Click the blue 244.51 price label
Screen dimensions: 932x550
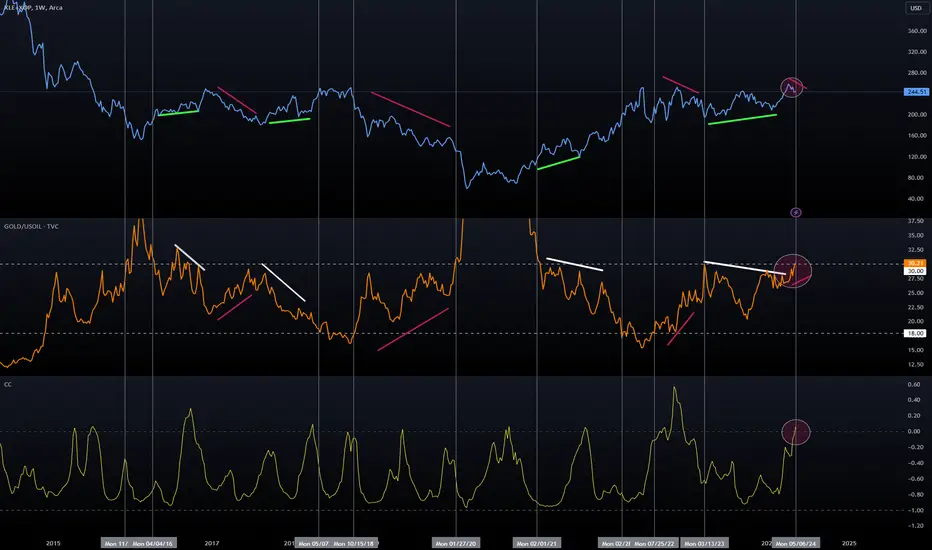tap(916, 92)
